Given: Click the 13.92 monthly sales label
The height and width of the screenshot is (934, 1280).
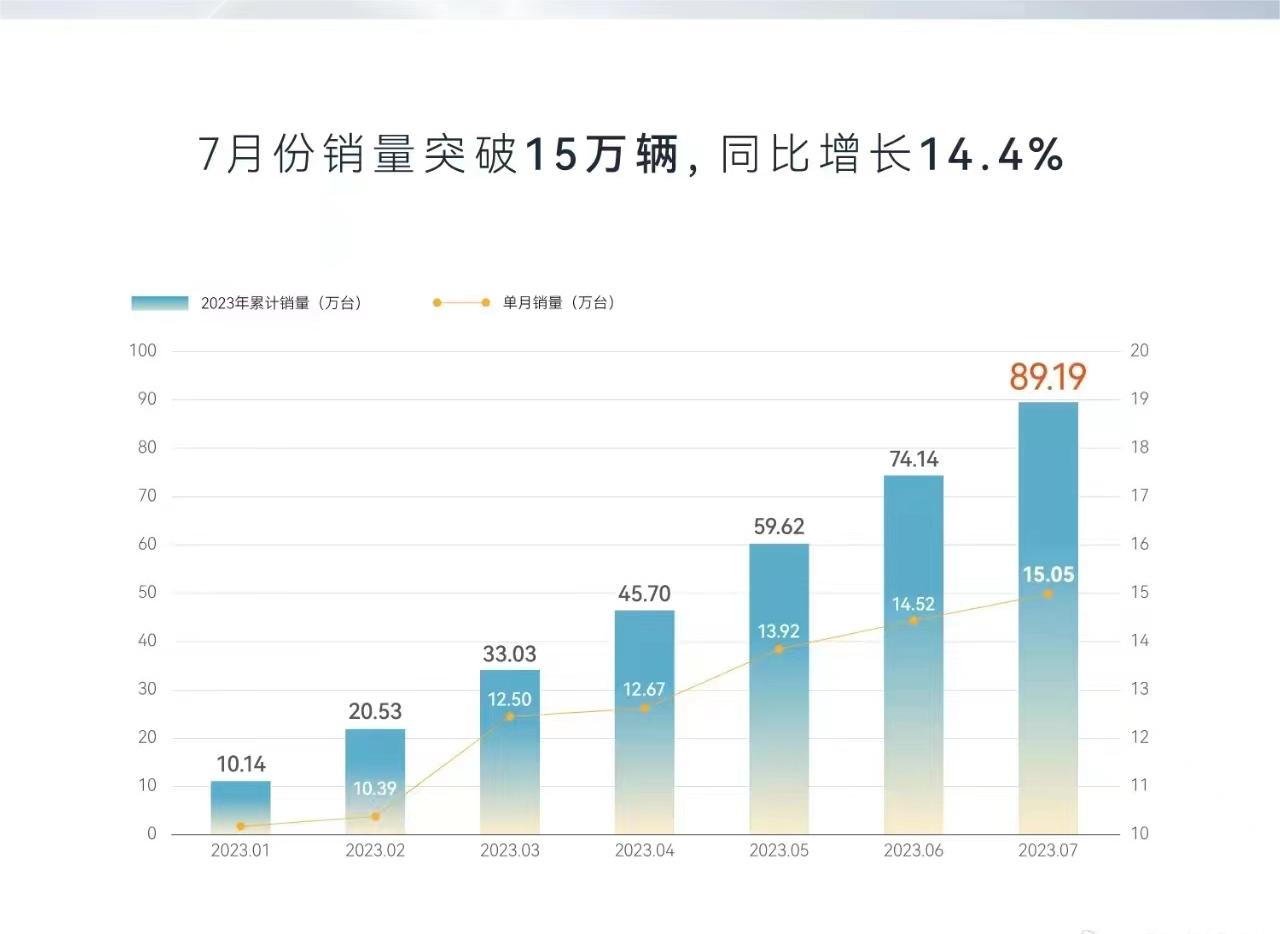Looking at the screenshot, I should [x=778, y=631].
